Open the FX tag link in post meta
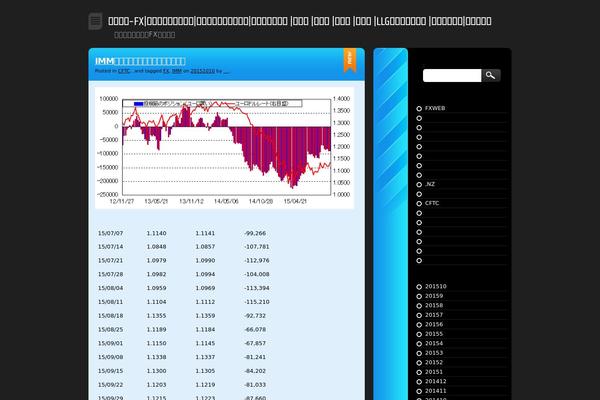The height and width of the screenshot is (400, 600). click(x=166, y=71)
